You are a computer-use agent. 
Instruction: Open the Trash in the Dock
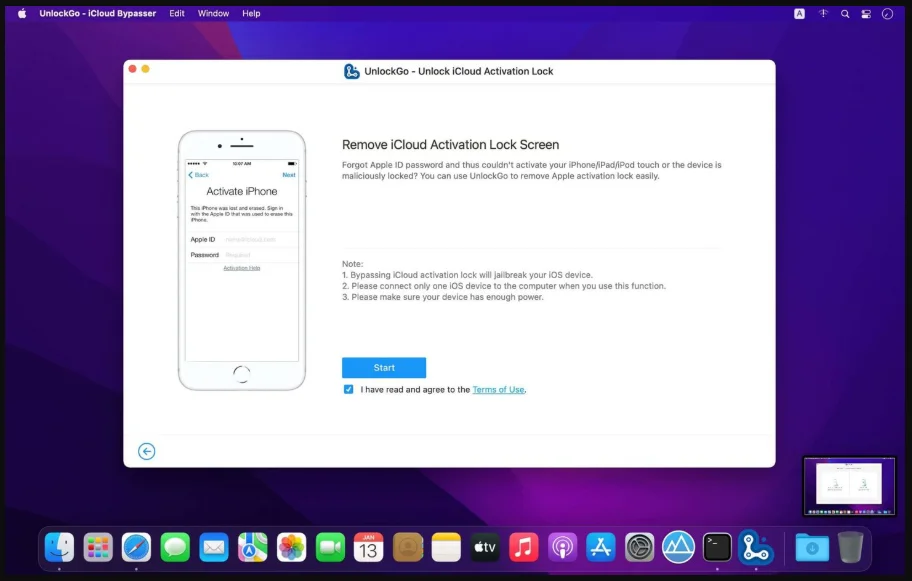coord(850,547)
